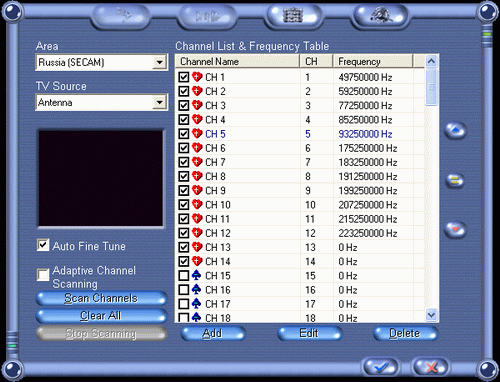The image size is (500, 382).
Task: Click the 223250000 Hz frequency cell
Action: pyautogui.click(x=368, y=233)
